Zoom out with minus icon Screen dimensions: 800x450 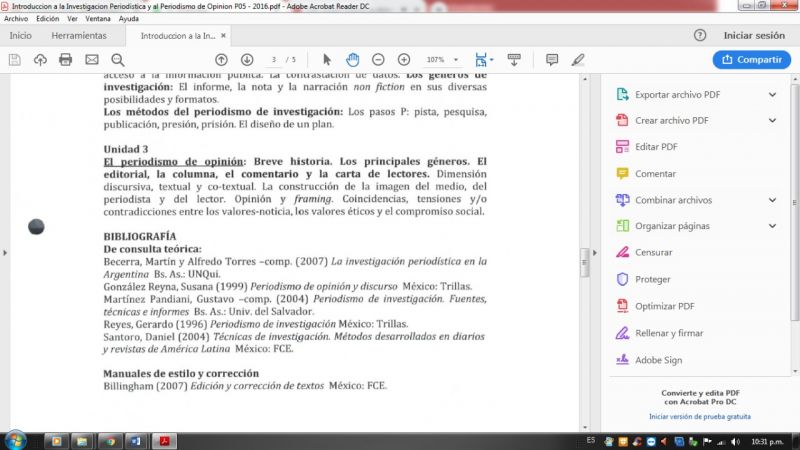[378, 60]
